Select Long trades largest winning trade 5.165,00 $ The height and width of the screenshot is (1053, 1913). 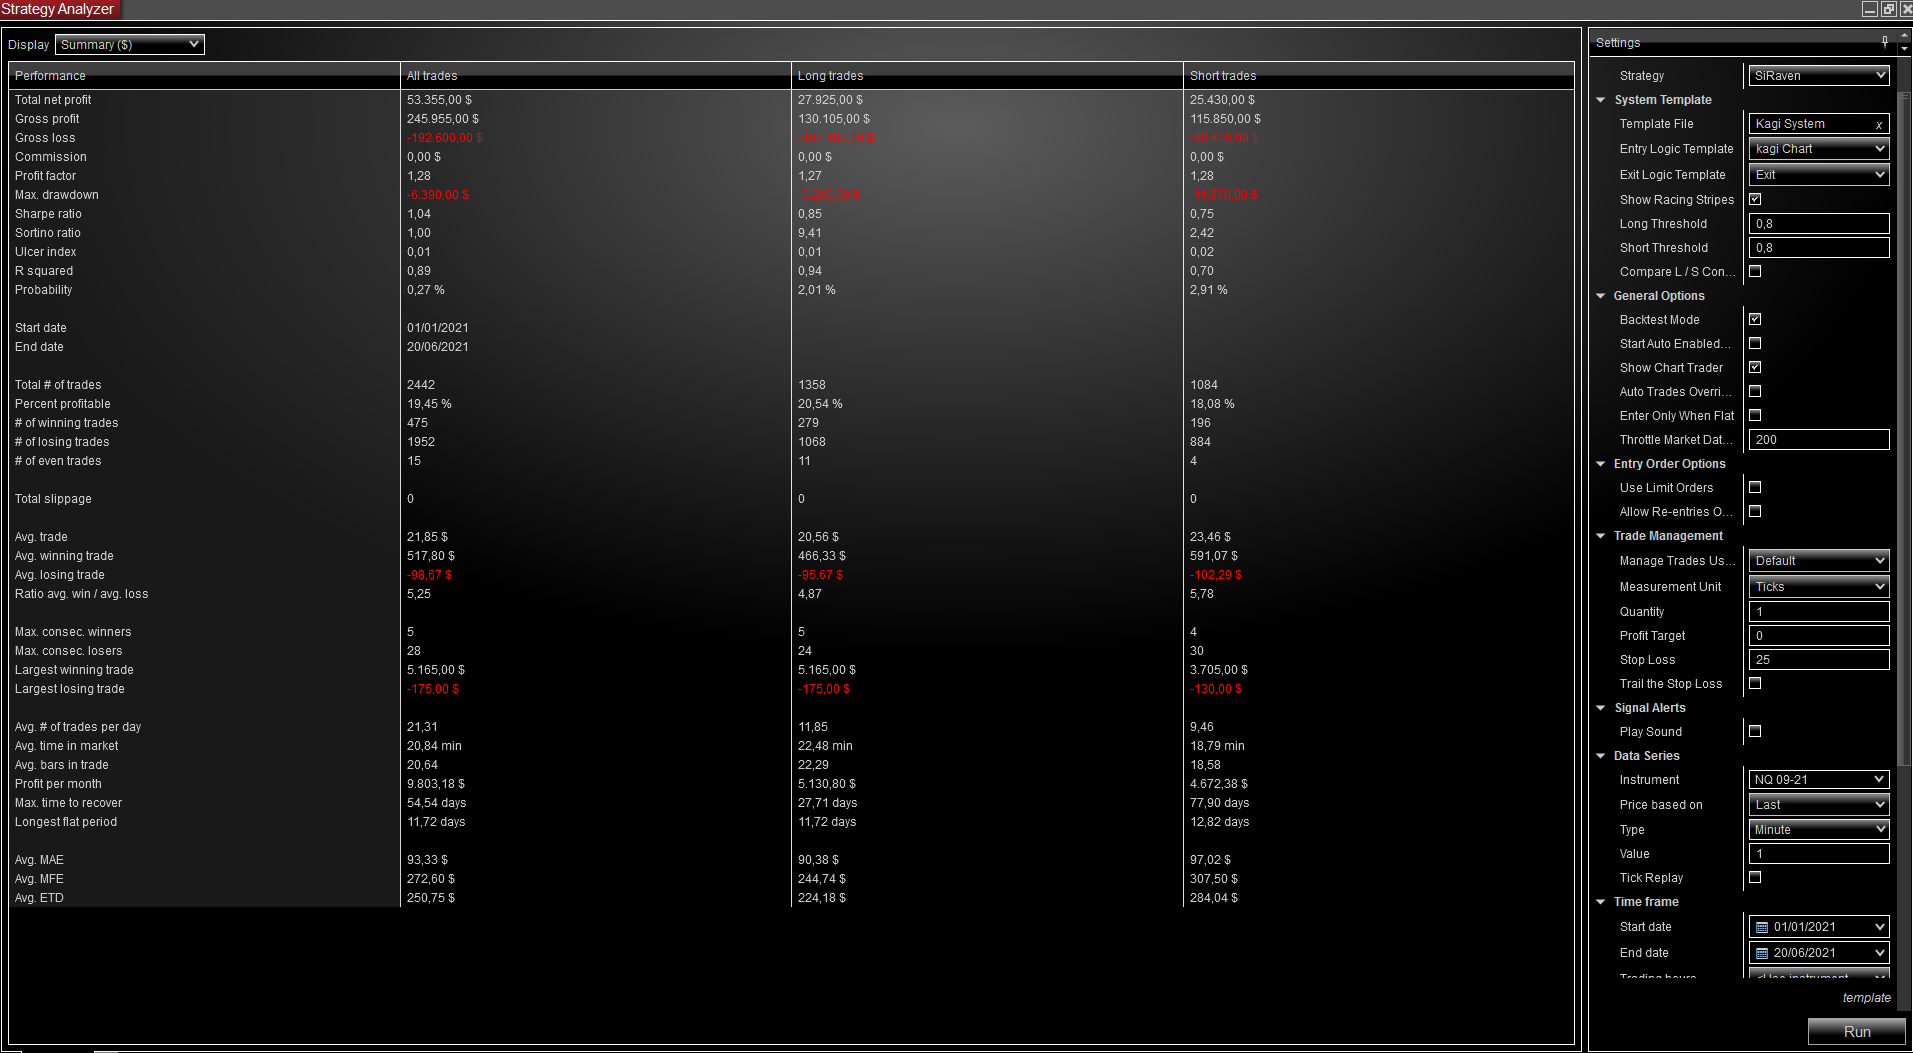[827, 670]
